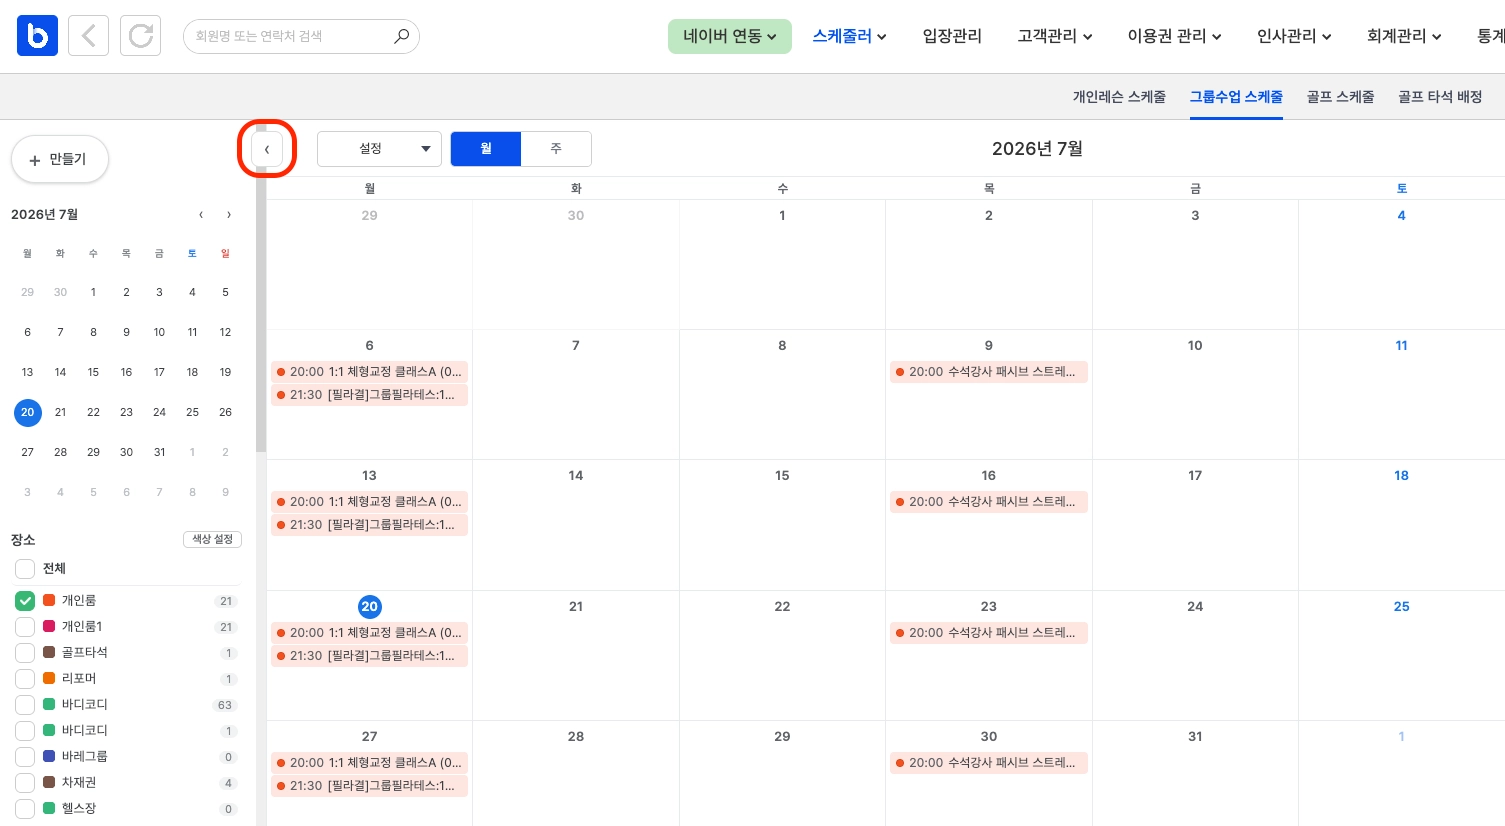Viewport: 1505px width, 826px height.
Task: Click the blue 바레그룹 color swatch
Action: 49,756
